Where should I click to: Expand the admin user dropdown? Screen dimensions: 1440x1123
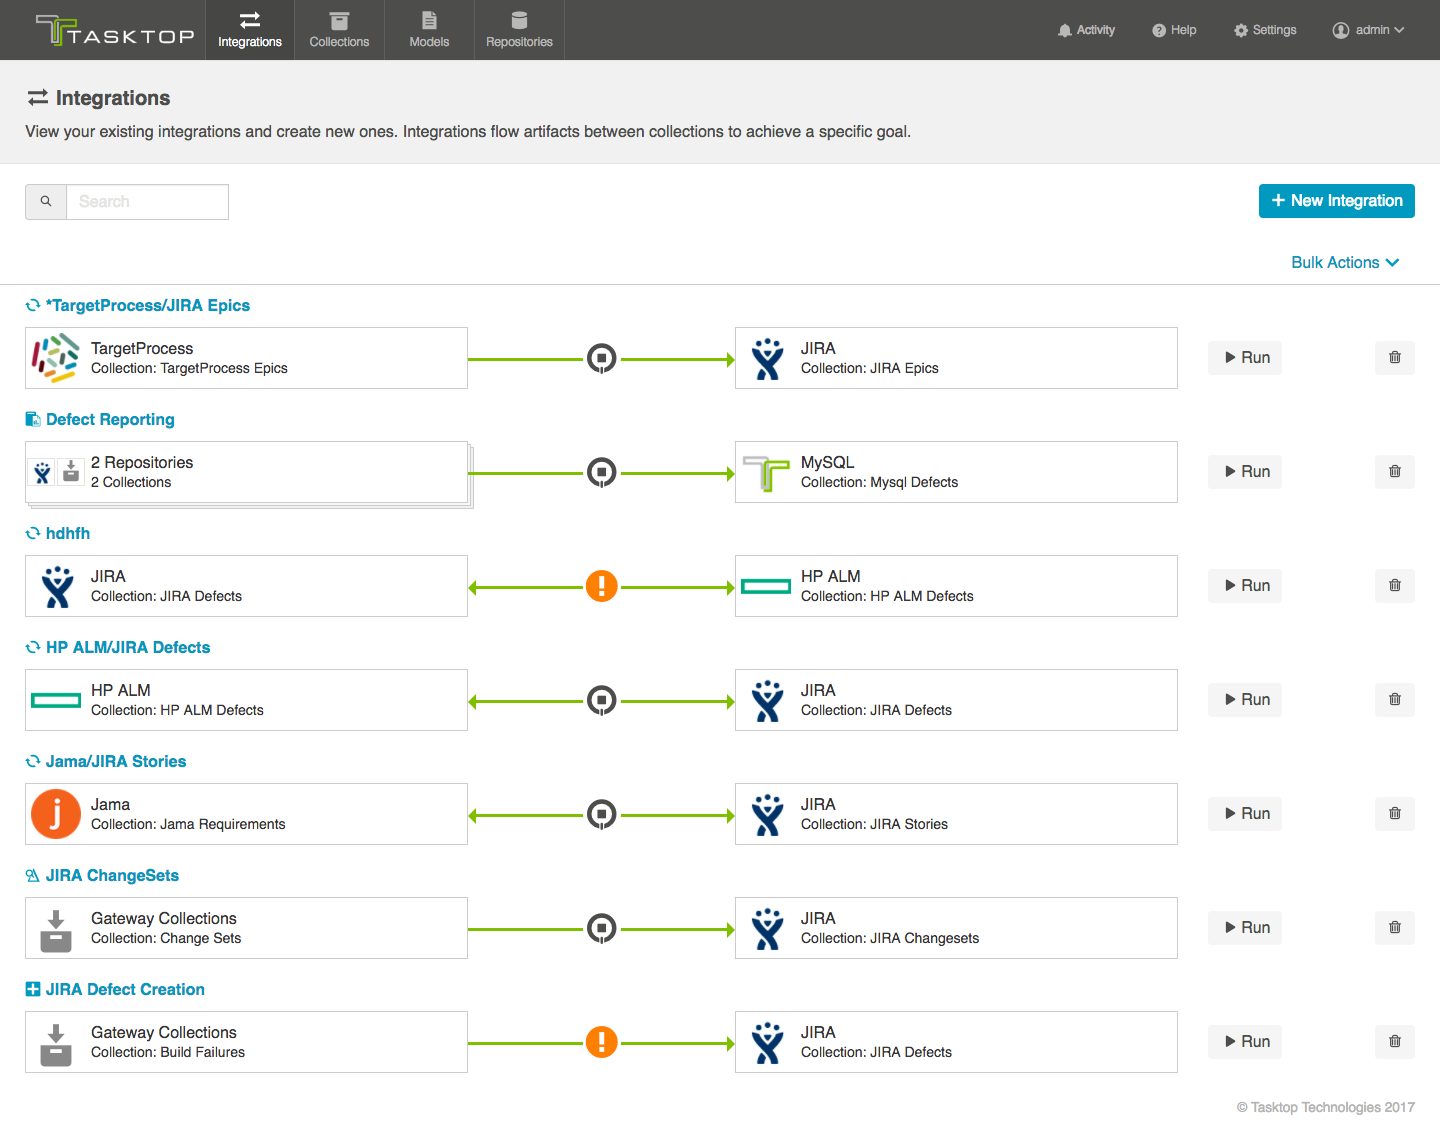click(x=1368, y=30)
